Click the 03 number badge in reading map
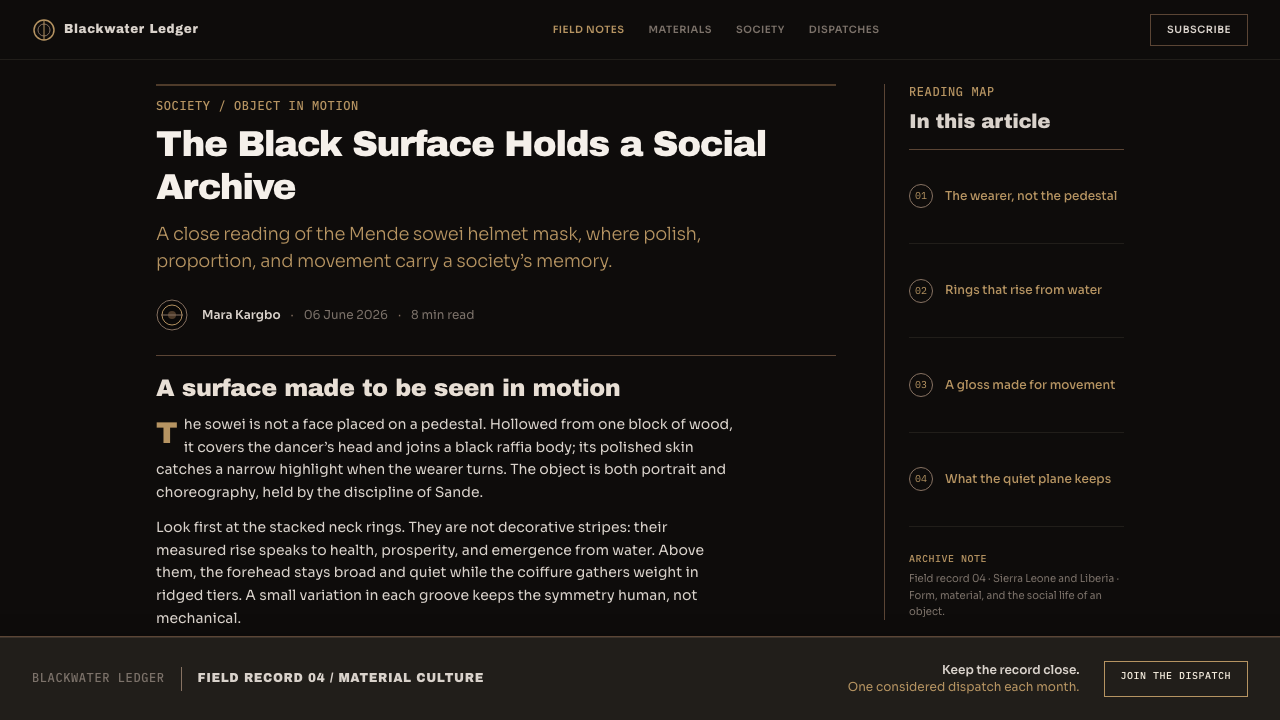Image resolution: width=1280 pixels, height=720 pixels. click(x=921, y=385)
